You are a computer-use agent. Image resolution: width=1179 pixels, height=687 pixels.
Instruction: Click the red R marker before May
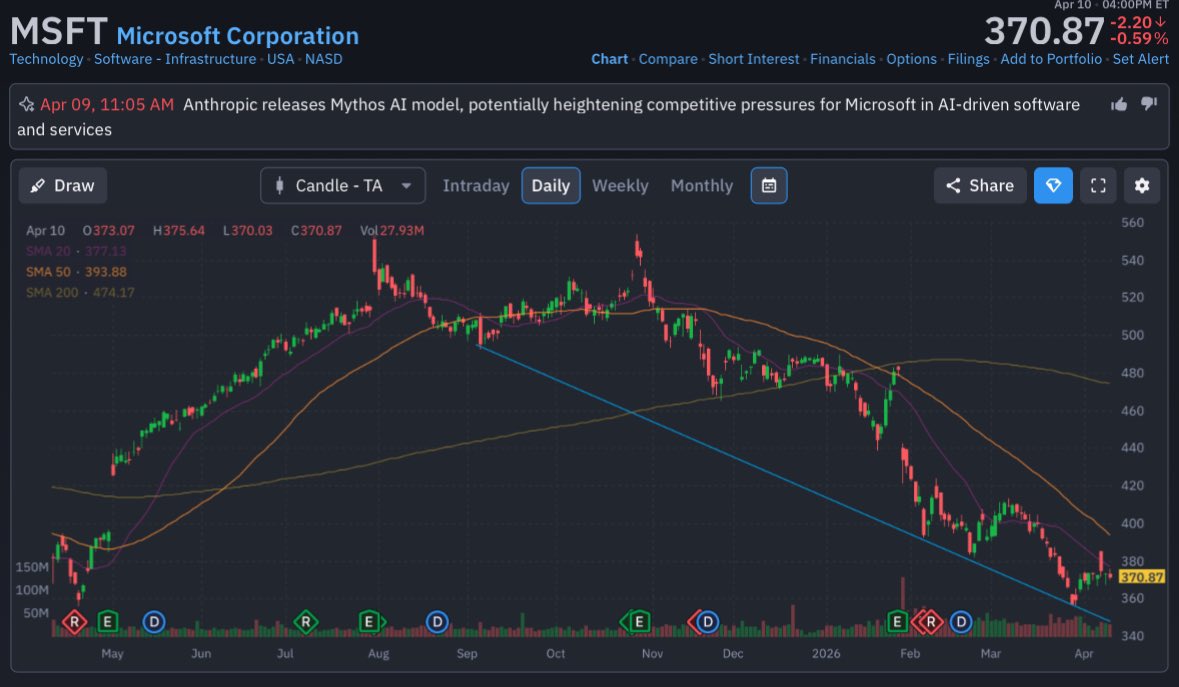click(74, 622)
